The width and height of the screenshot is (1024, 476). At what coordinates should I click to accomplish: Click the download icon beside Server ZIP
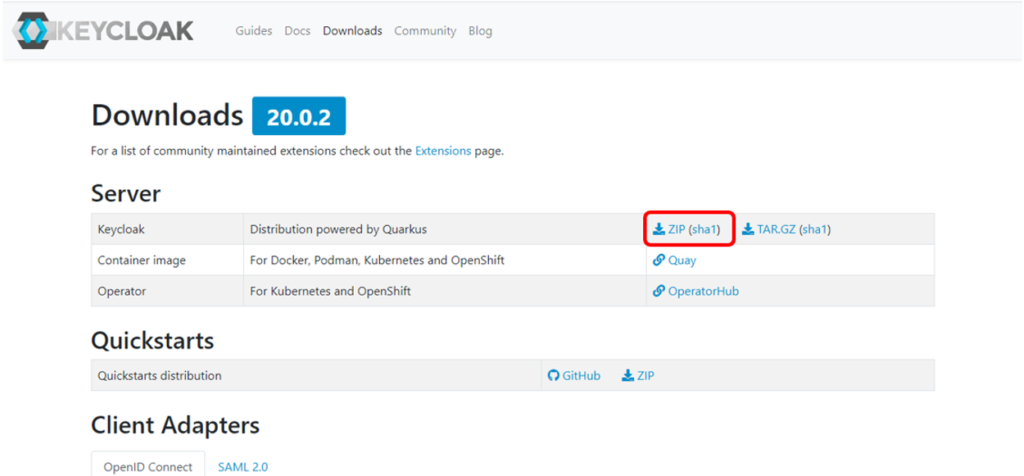[659, 229]
